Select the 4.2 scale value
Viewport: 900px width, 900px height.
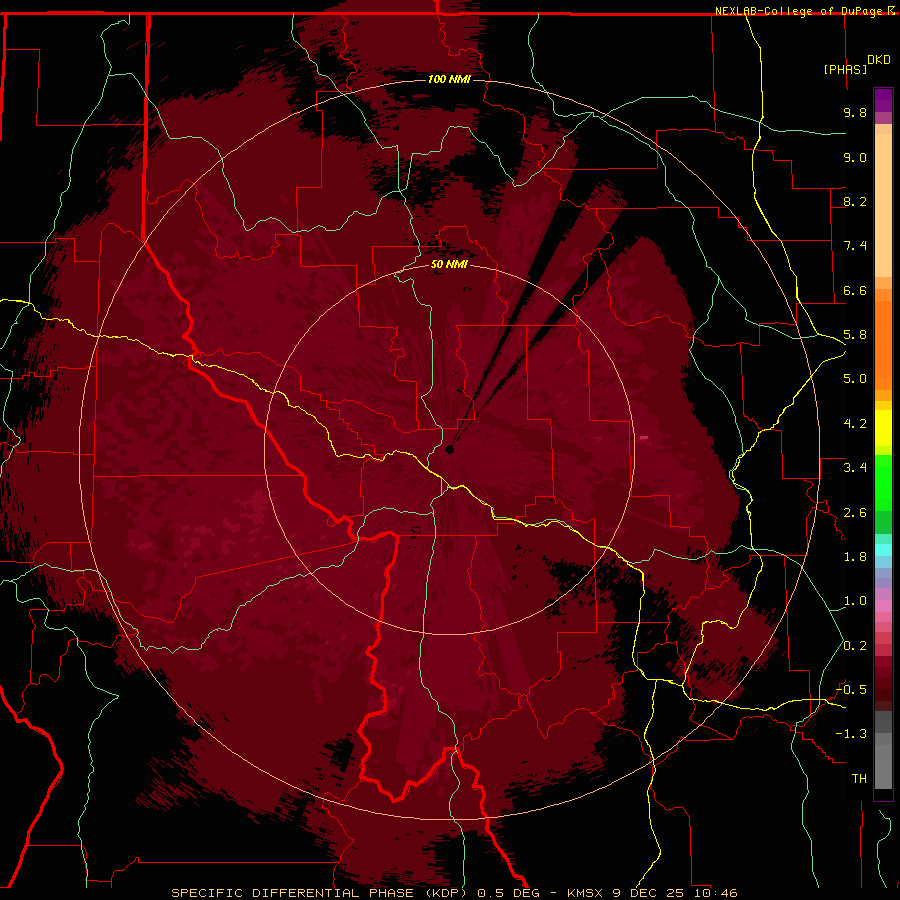[x=855, y=424]
